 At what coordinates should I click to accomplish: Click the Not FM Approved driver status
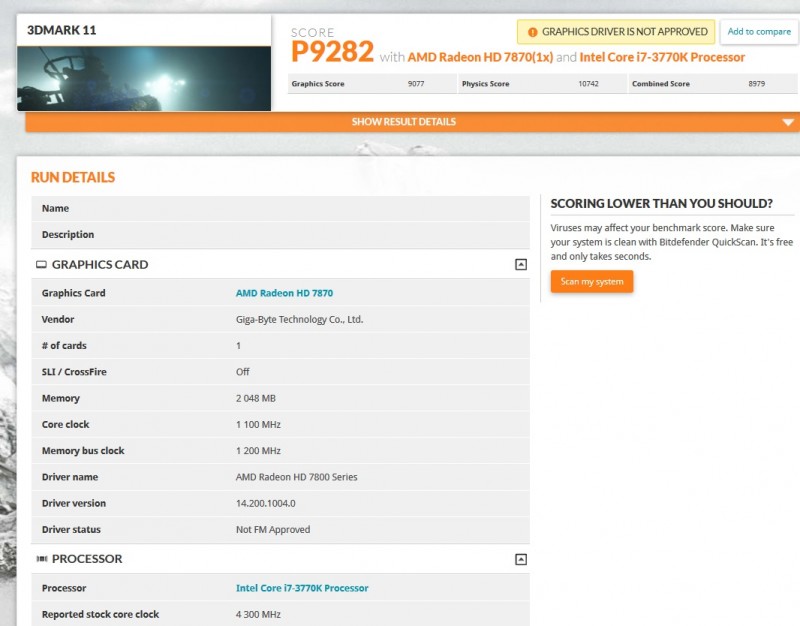[273, 530]
